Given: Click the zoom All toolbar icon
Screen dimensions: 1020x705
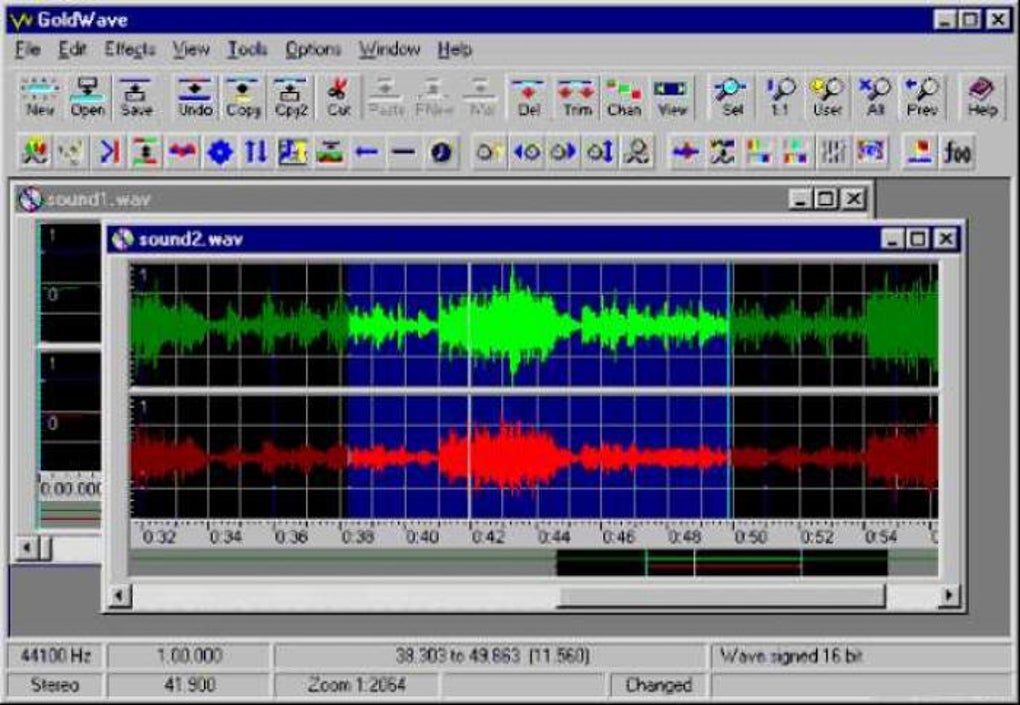Looking at the screenshot, I should pos(874,97).
